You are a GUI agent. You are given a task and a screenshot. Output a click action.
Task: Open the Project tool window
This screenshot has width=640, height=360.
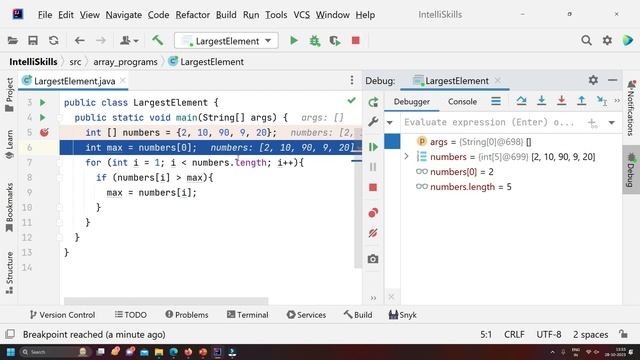9,95
